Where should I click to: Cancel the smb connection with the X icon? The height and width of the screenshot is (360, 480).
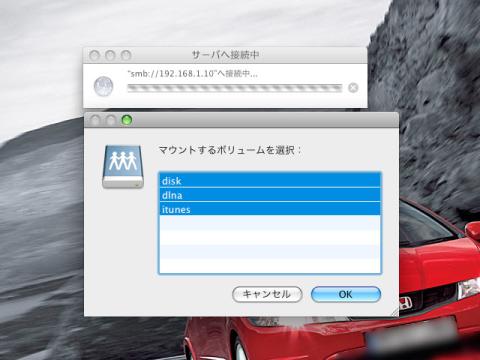pyautogui.click(x=353, y=88)
